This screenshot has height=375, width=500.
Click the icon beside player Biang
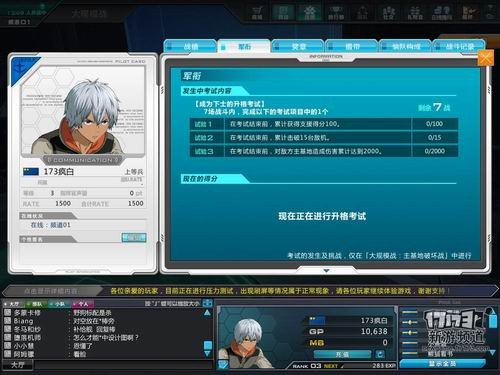pos(7,321)
